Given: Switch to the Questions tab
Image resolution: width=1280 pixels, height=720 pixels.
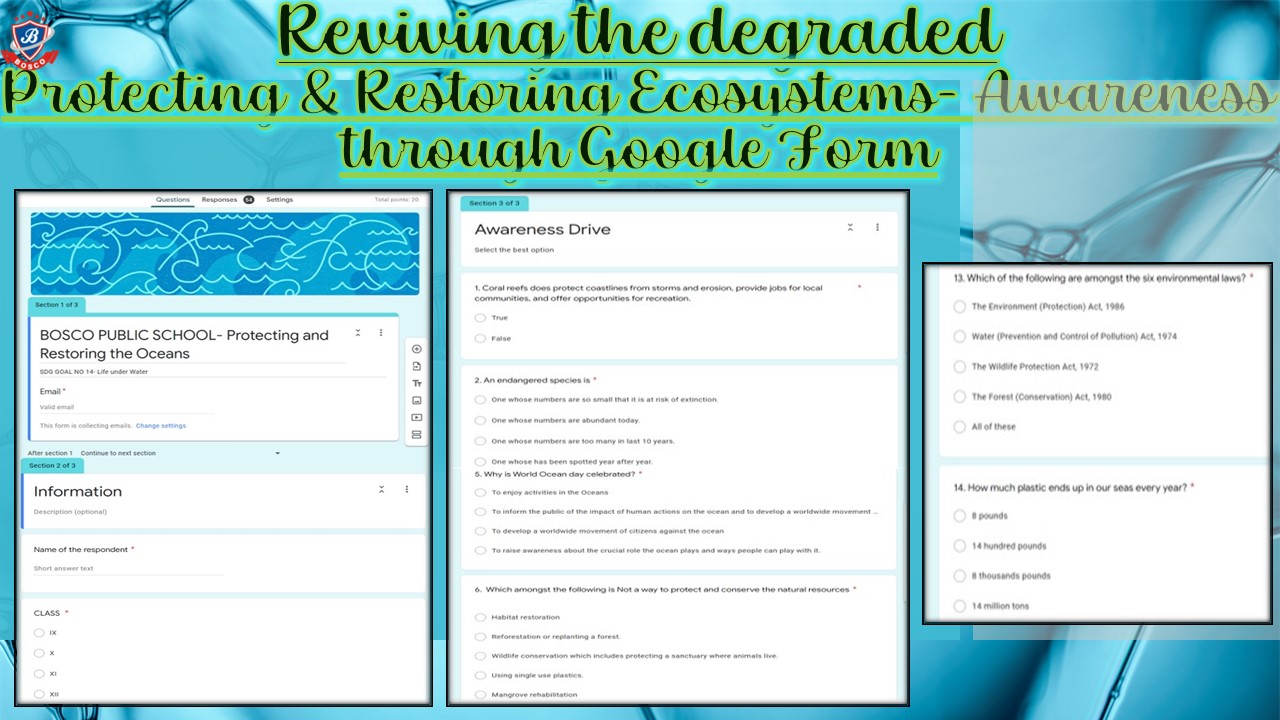Looking at the screenshot, I should point(173,200).
